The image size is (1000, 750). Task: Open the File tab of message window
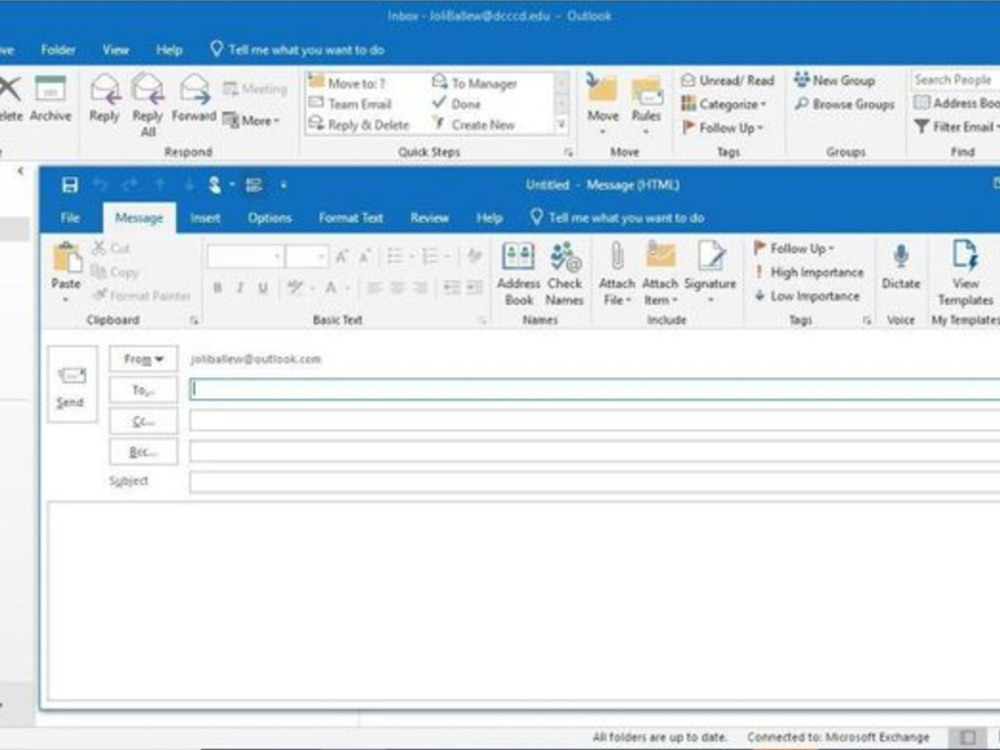click(x=70, y=217)
